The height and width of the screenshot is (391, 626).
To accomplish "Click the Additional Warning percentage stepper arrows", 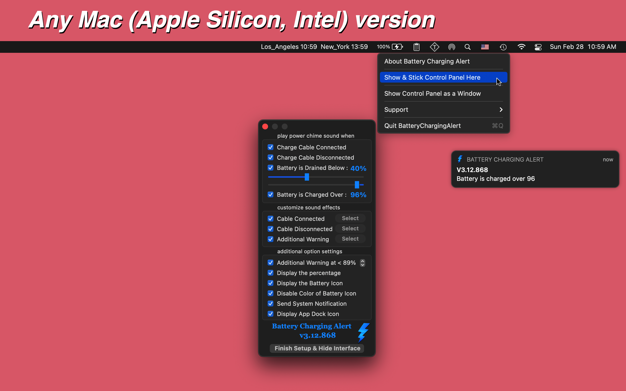I will (363, 263).
